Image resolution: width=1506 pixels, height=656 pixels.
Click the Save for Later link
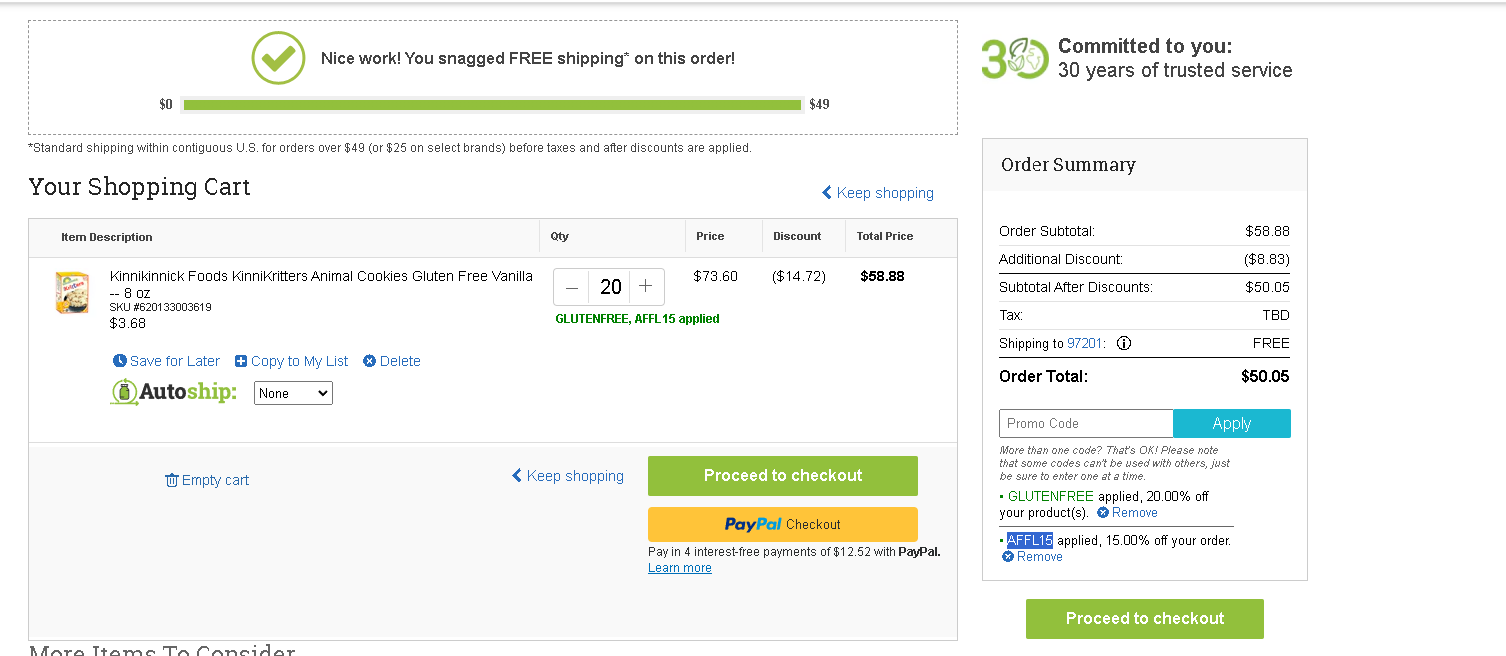click(x=167, y=361)
